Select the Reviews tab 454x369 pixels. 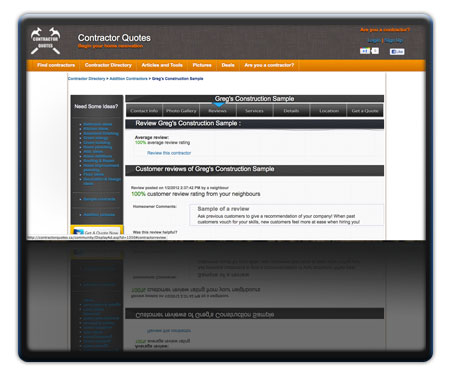click(x=218, y=111)
